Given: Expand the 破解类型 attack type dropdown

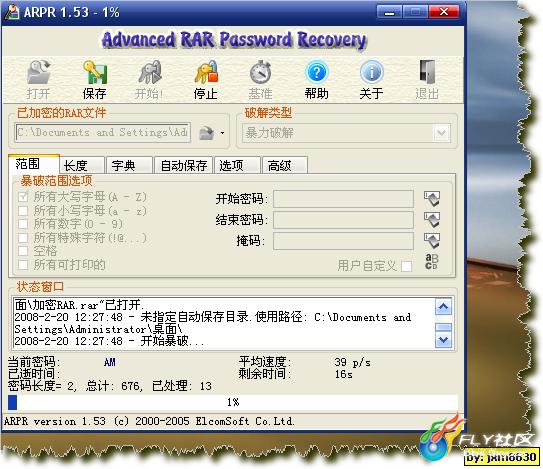Looking at the screenshot, I should [x=442, y=133].
